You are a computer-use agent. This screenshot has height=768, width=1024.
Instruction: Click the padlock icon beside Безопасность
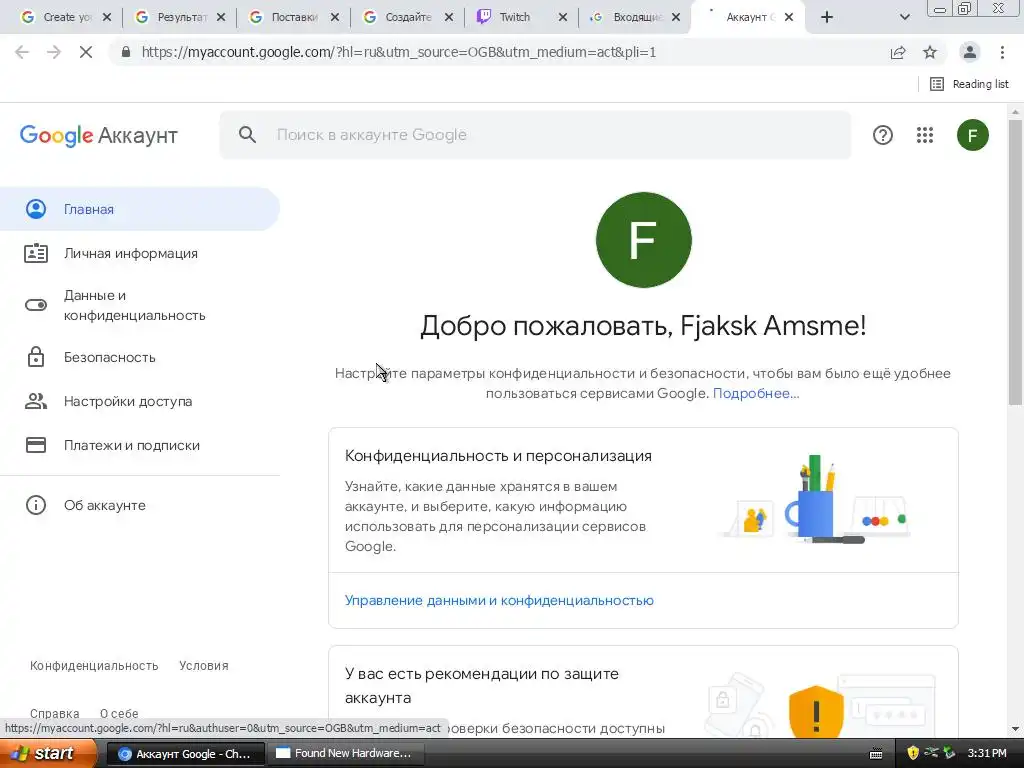[x=36, y=357]
